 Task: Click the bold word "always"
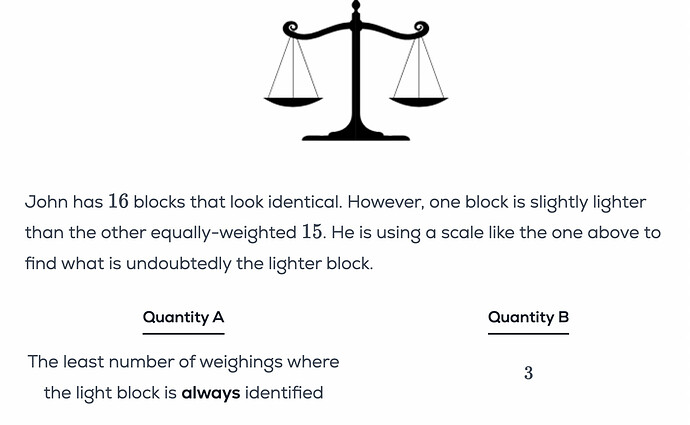coord(210,393)
